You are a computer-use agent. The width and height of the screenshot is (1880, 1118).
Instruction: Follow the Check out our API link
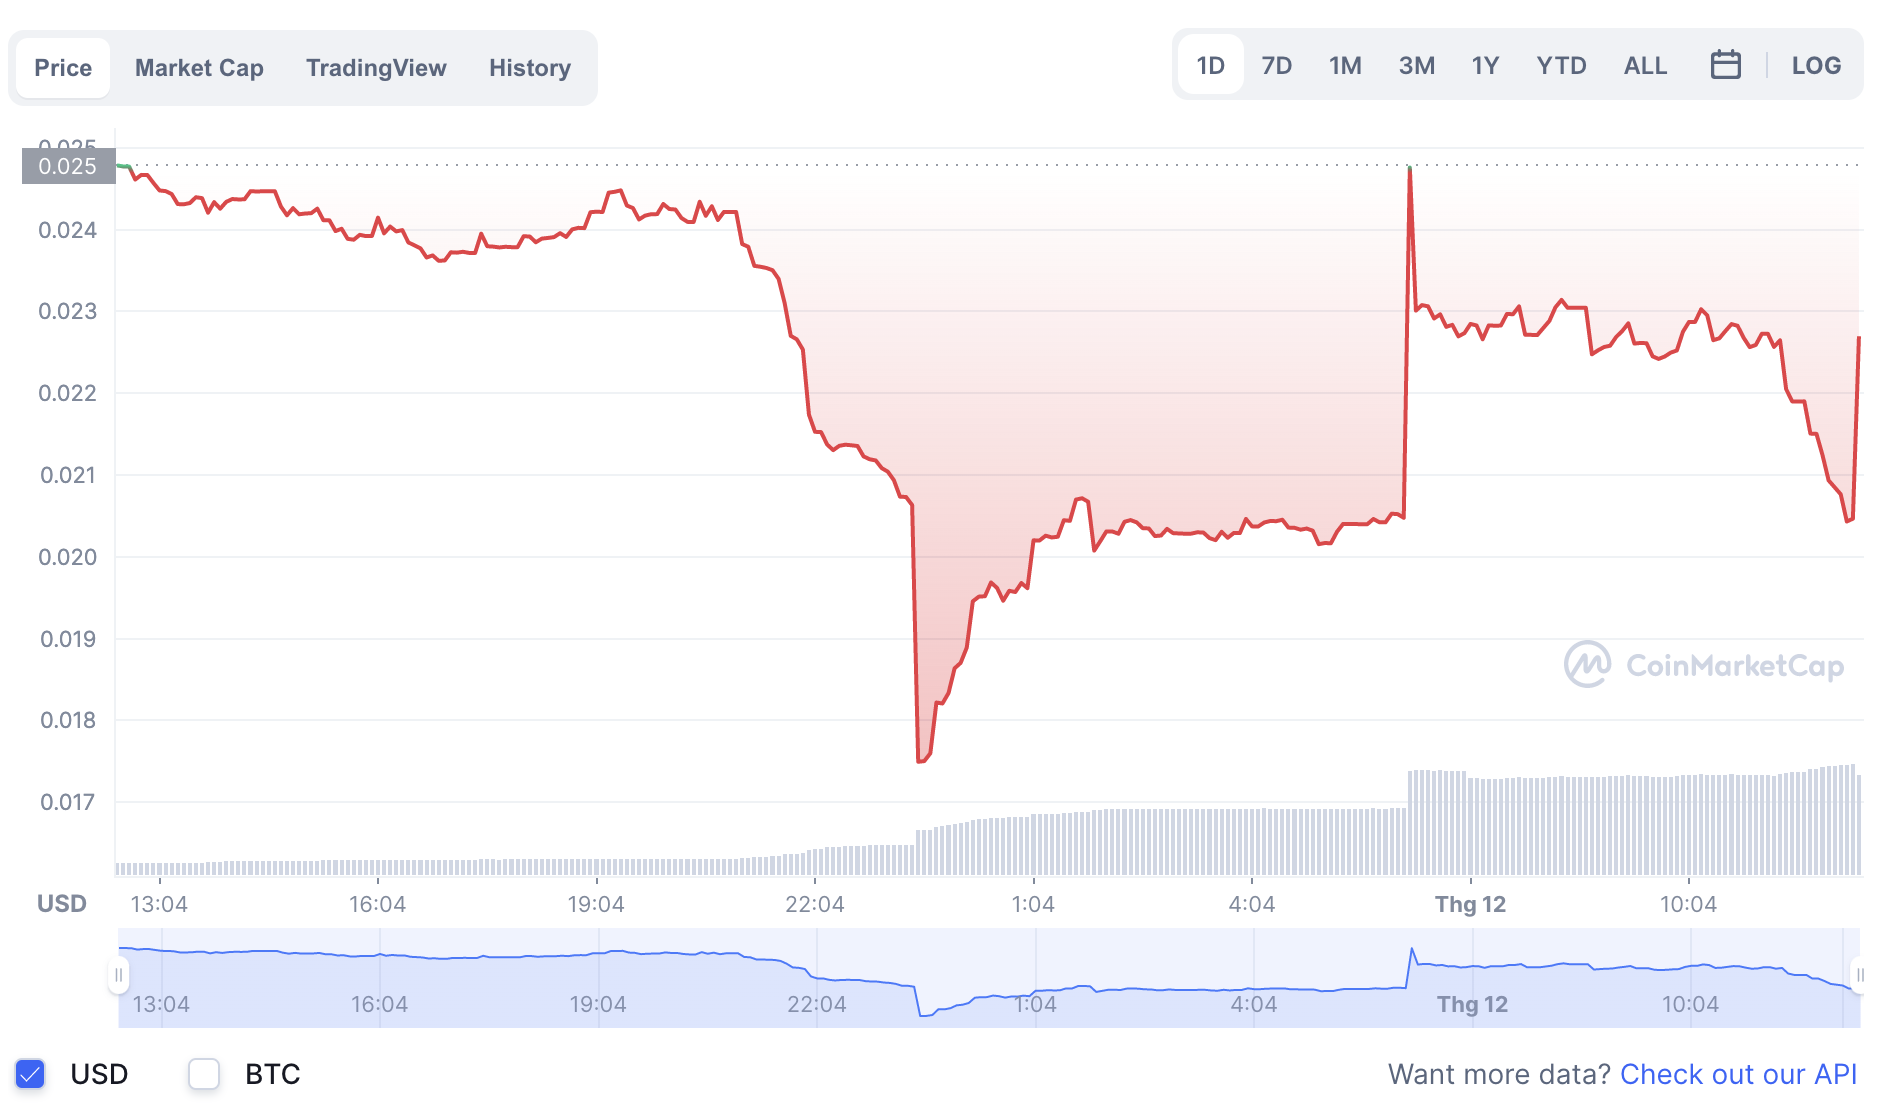(x=1738, y=1074)
